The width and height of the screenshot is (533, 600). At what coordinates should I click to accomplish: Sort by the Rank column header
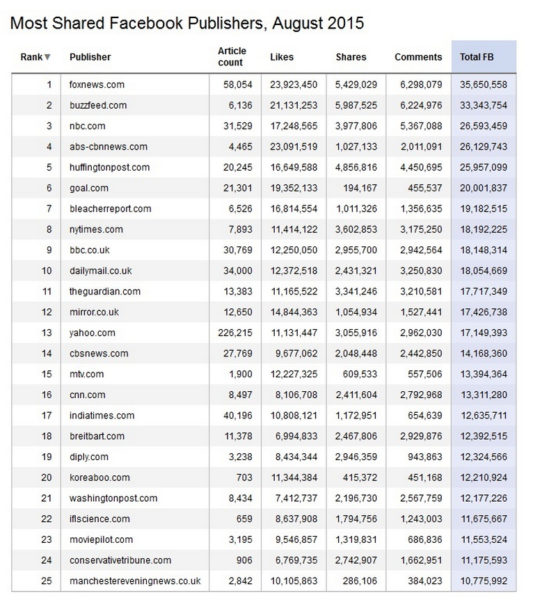pyautogui.click(x=35, y=57)
